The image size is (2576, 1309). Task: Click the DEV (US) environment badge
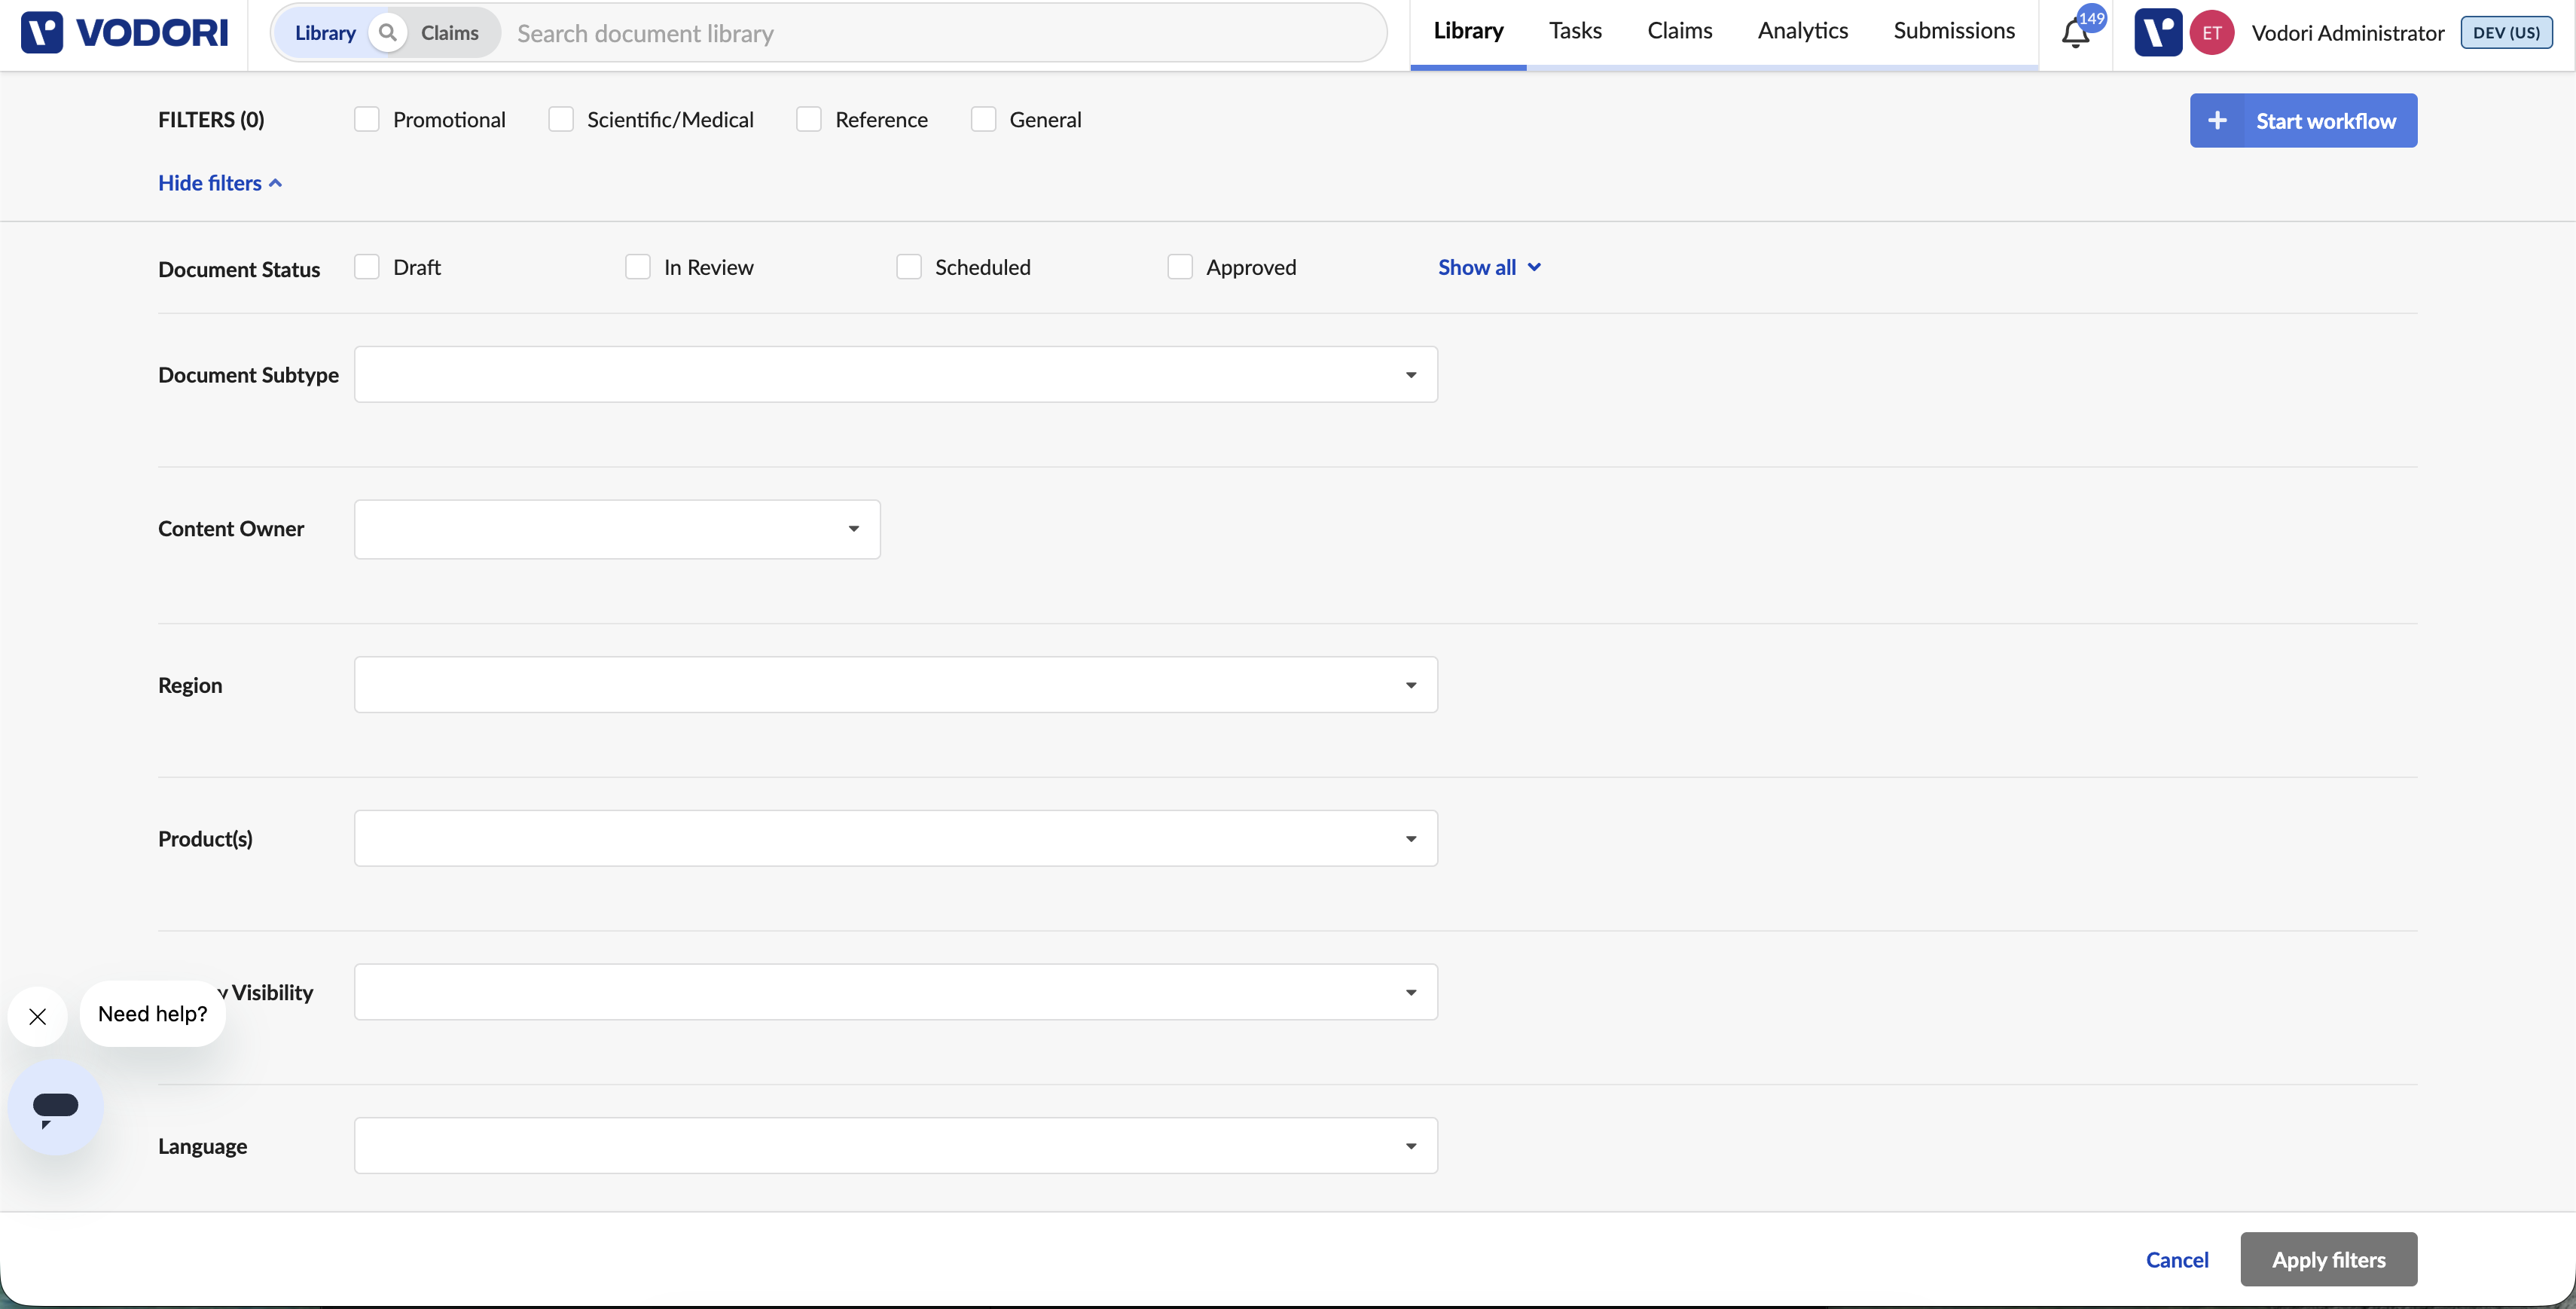coord(2506,33)
